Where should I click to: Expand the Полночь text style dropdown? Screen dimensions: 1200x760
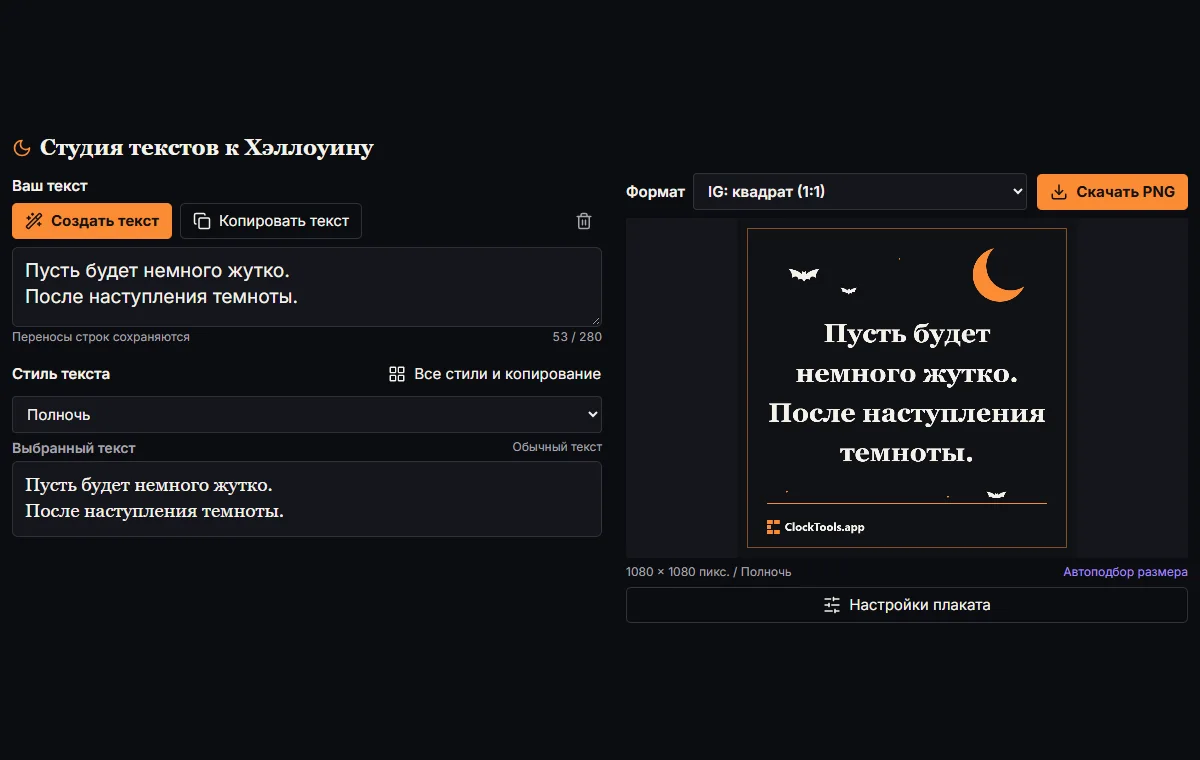tap(307, 414)
